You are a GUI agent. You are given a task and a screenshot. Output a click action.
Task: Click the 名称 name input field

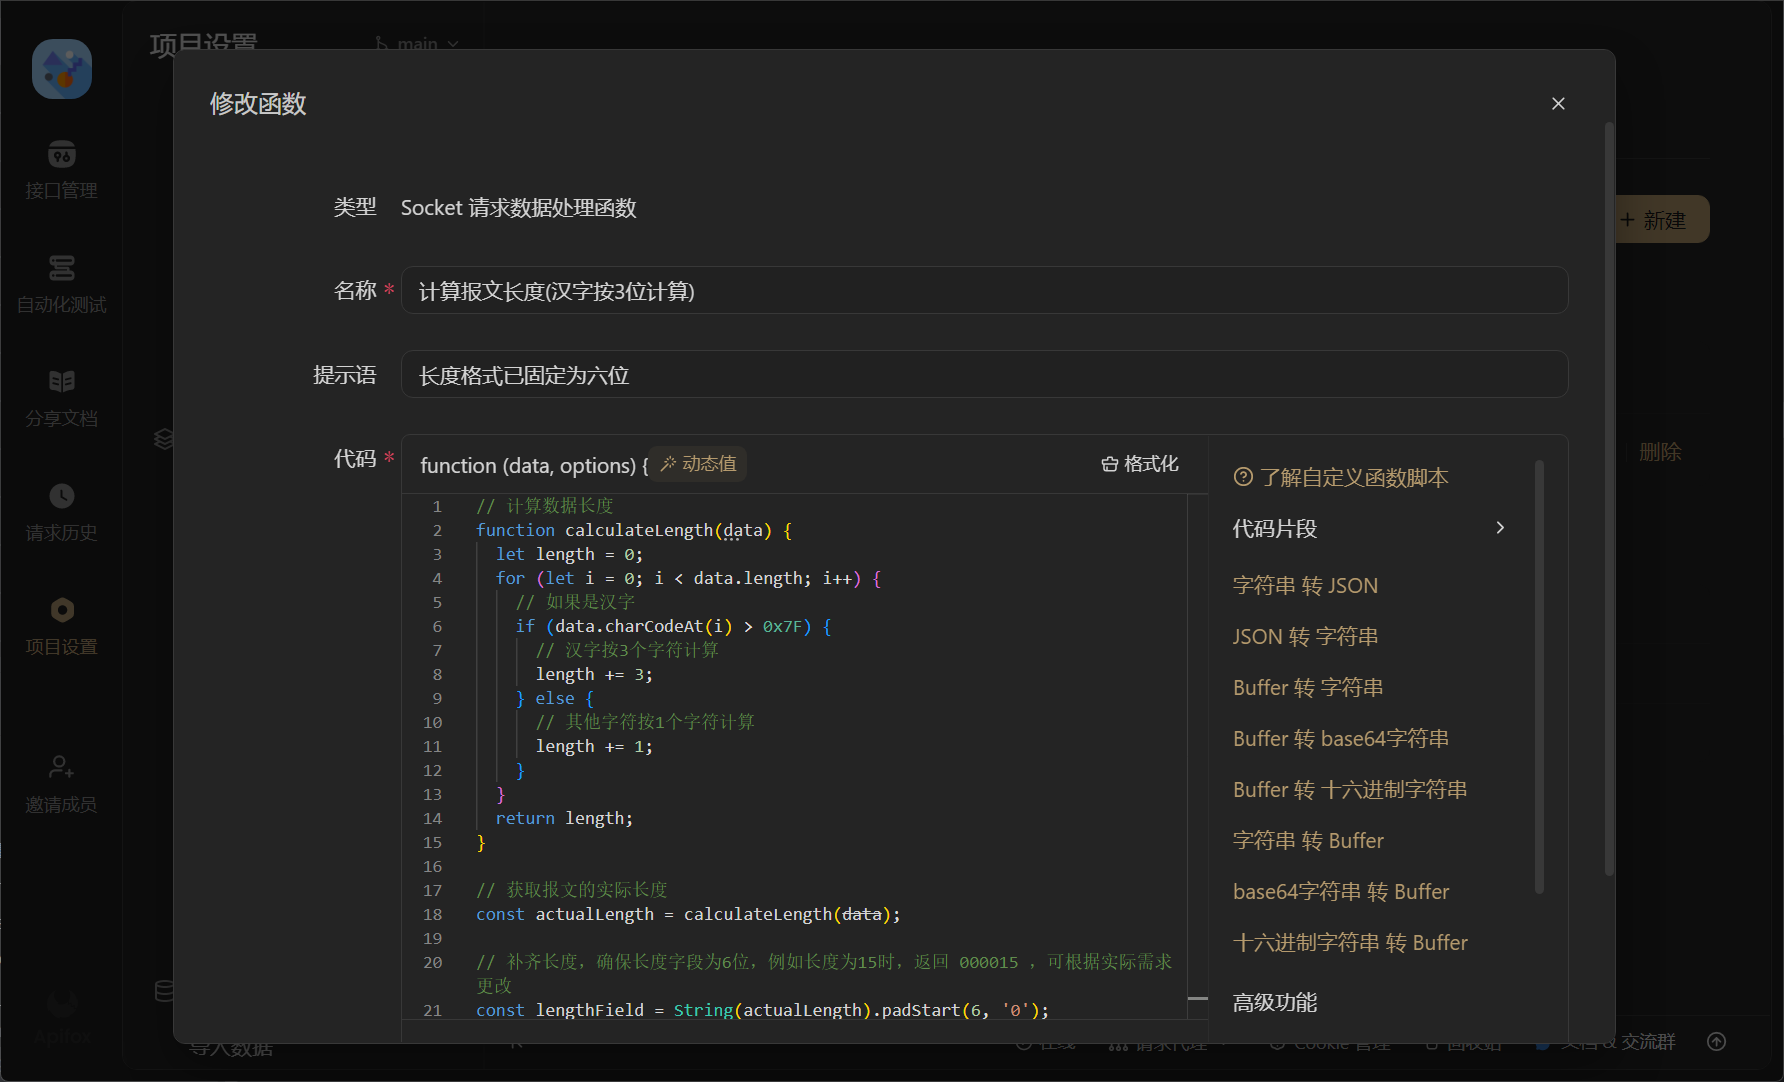pyautogui.click(x=984, y=291)
